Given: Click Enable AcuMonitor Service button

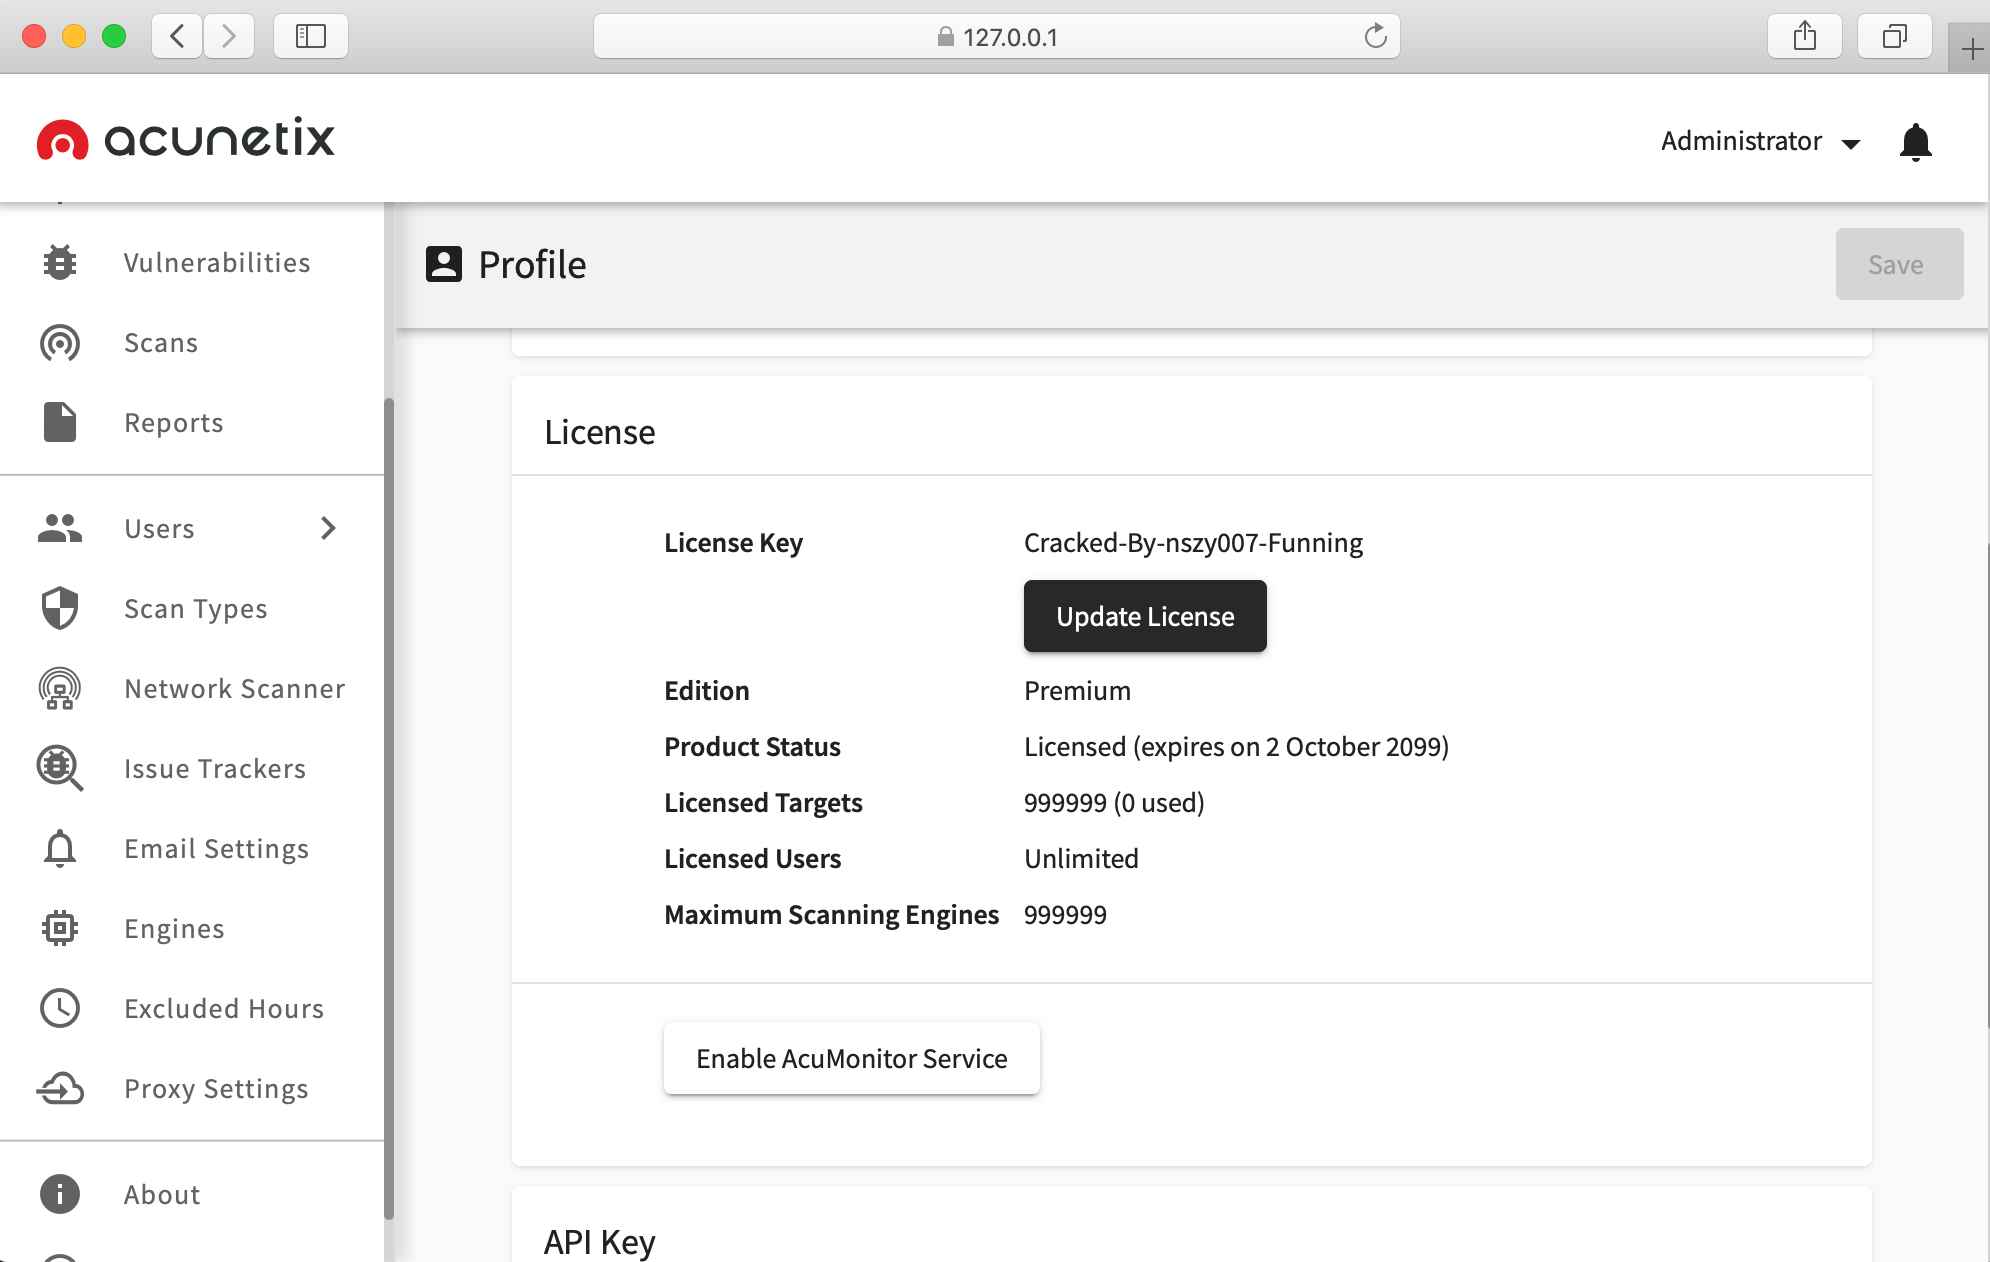Looking at the screenshot, I should click(x=851, y=1059).
